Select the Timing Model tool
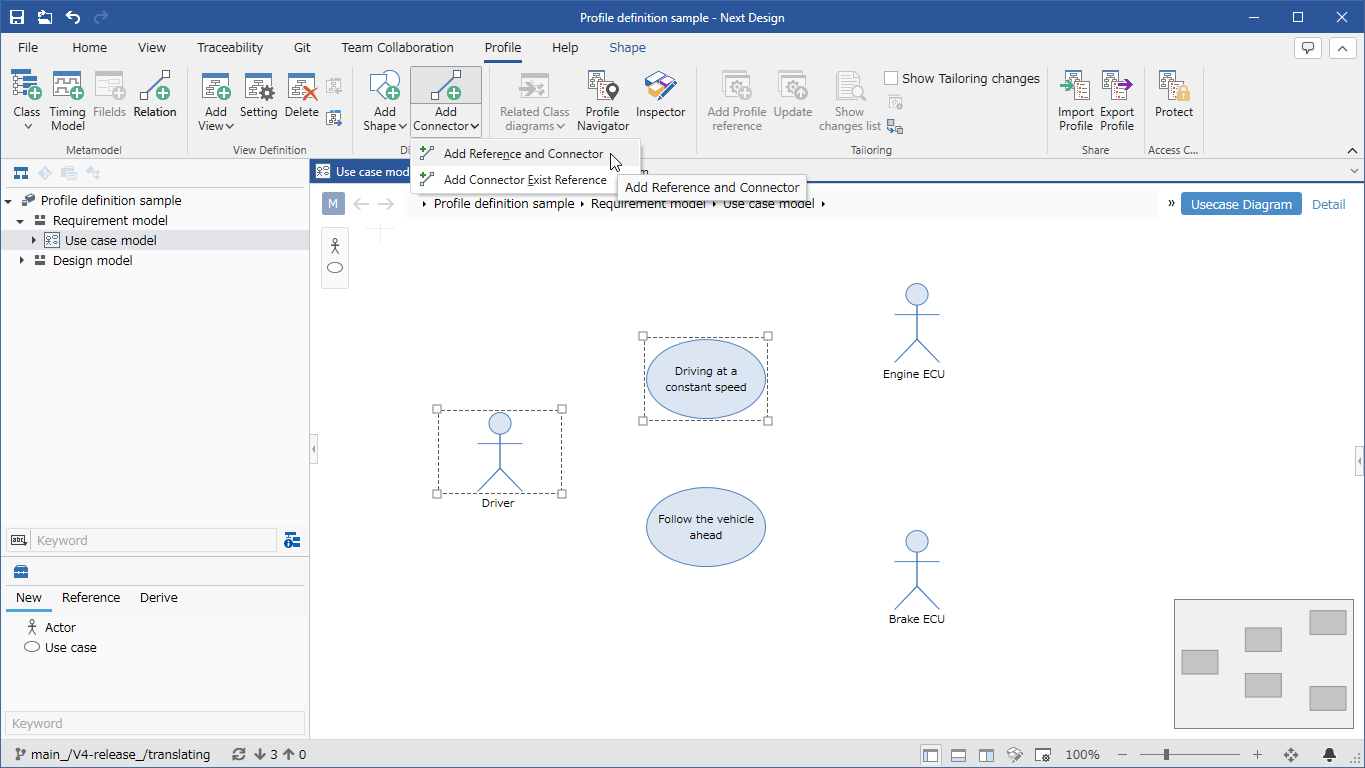The width and height of the screenshot is (1365, 768). coord(68,101)
